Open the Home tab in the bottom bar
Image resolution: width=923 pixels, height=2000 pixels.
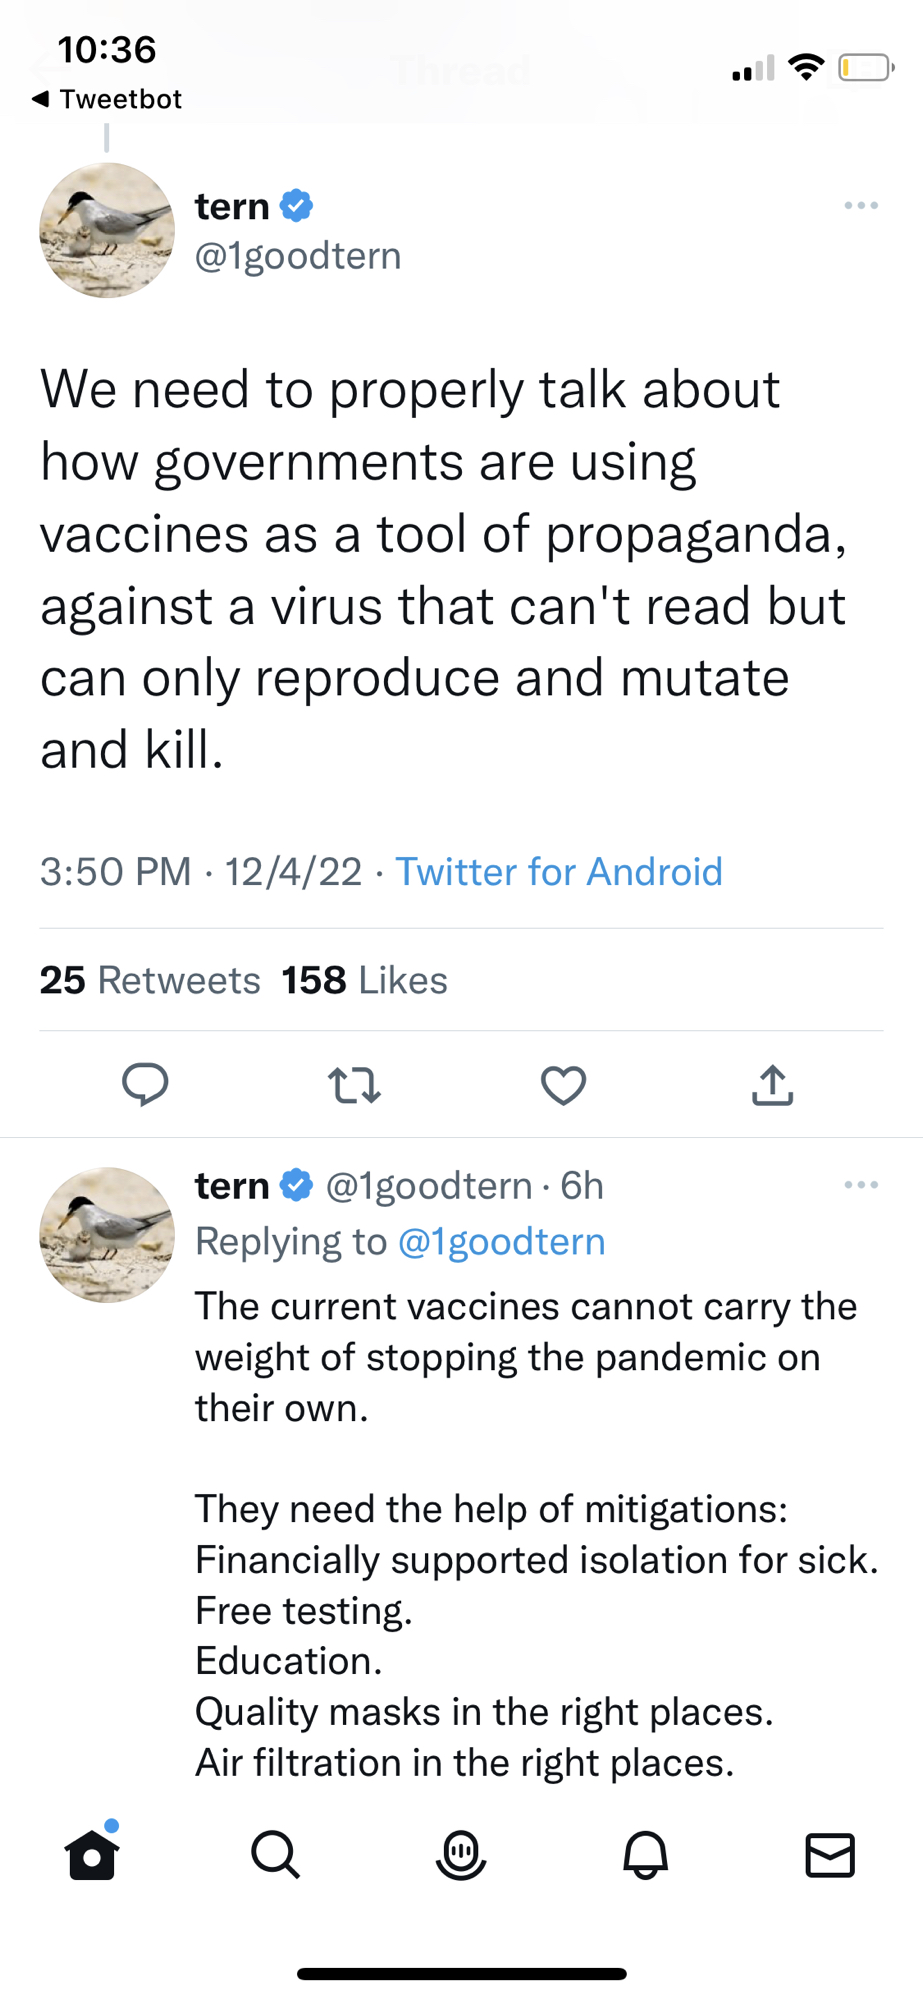coord(93,1855)
